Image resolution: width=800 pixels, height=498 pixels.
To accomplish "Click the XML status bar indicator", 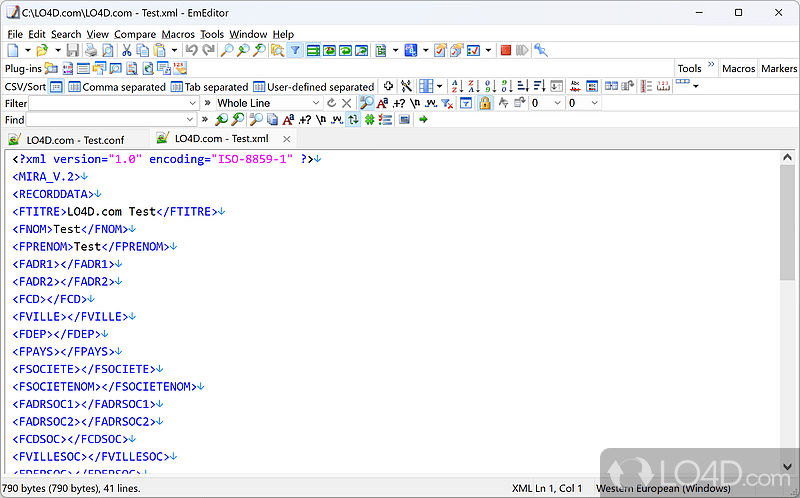I will click(521, 488).
